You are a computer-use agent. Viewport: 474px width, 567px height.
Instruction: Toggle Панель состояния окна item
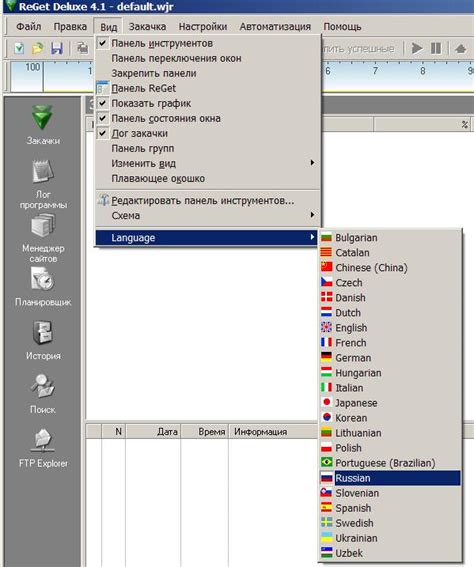click(208, 118)
